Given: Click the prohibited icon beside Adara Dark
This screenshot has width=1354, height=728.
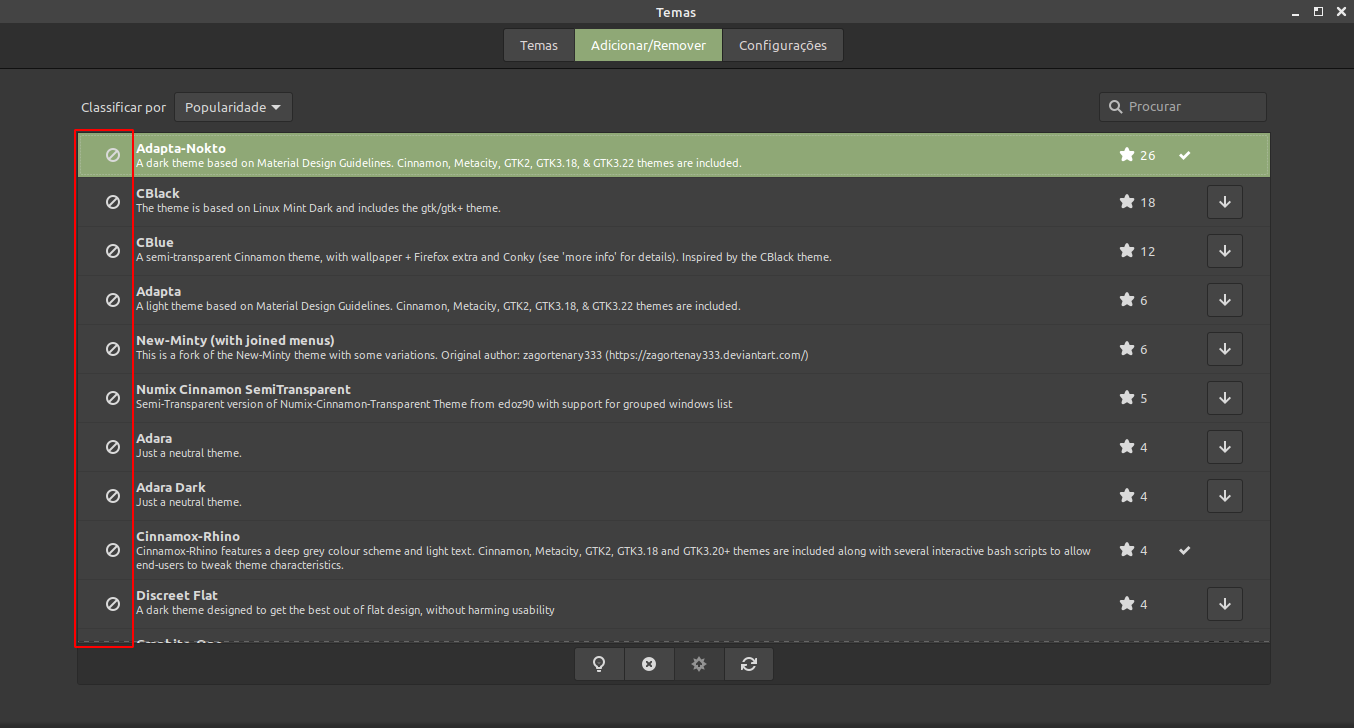Looking at the screenshot, I should point(113,496).
